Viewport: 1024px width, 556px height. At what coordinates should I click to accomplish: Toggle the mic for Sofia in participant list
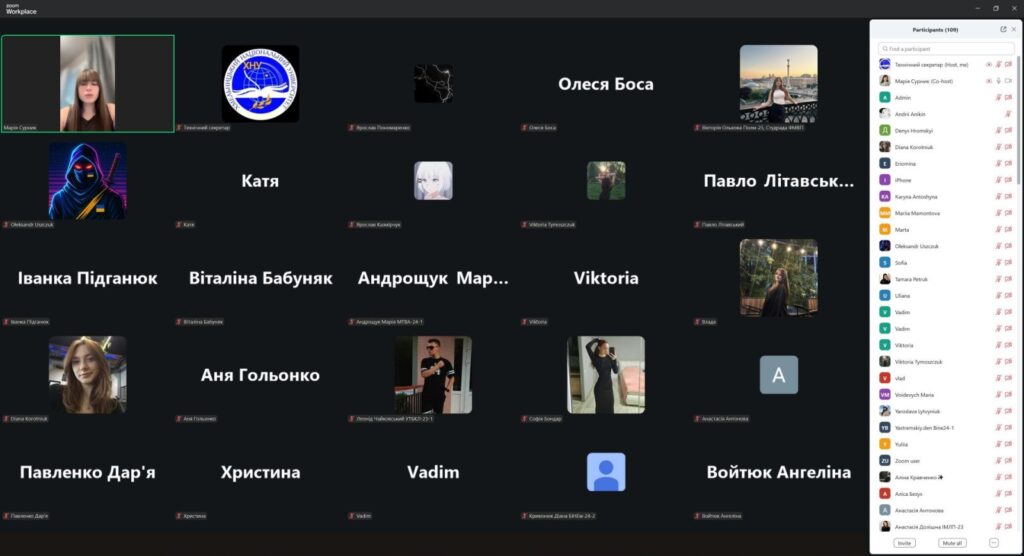[998, 262]
